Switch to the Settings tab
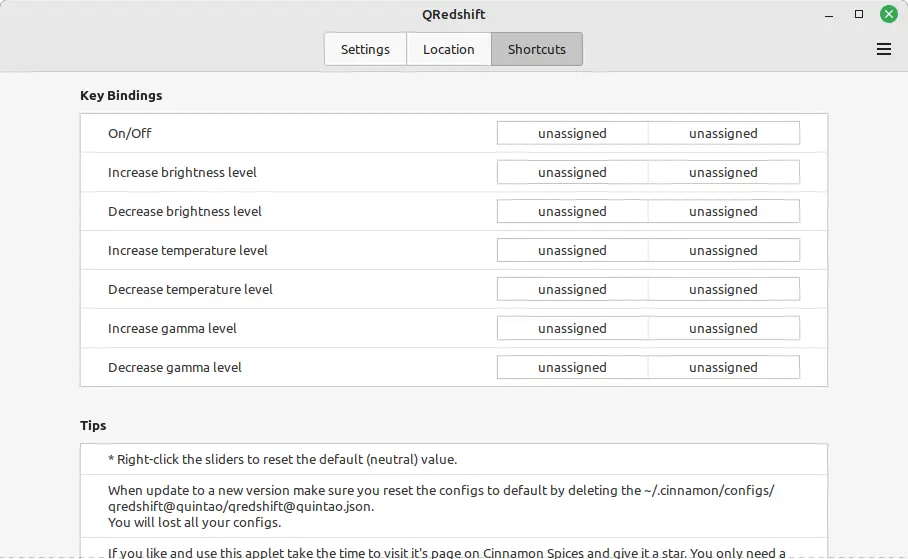The image size is (908, 559). coord(365,49)
